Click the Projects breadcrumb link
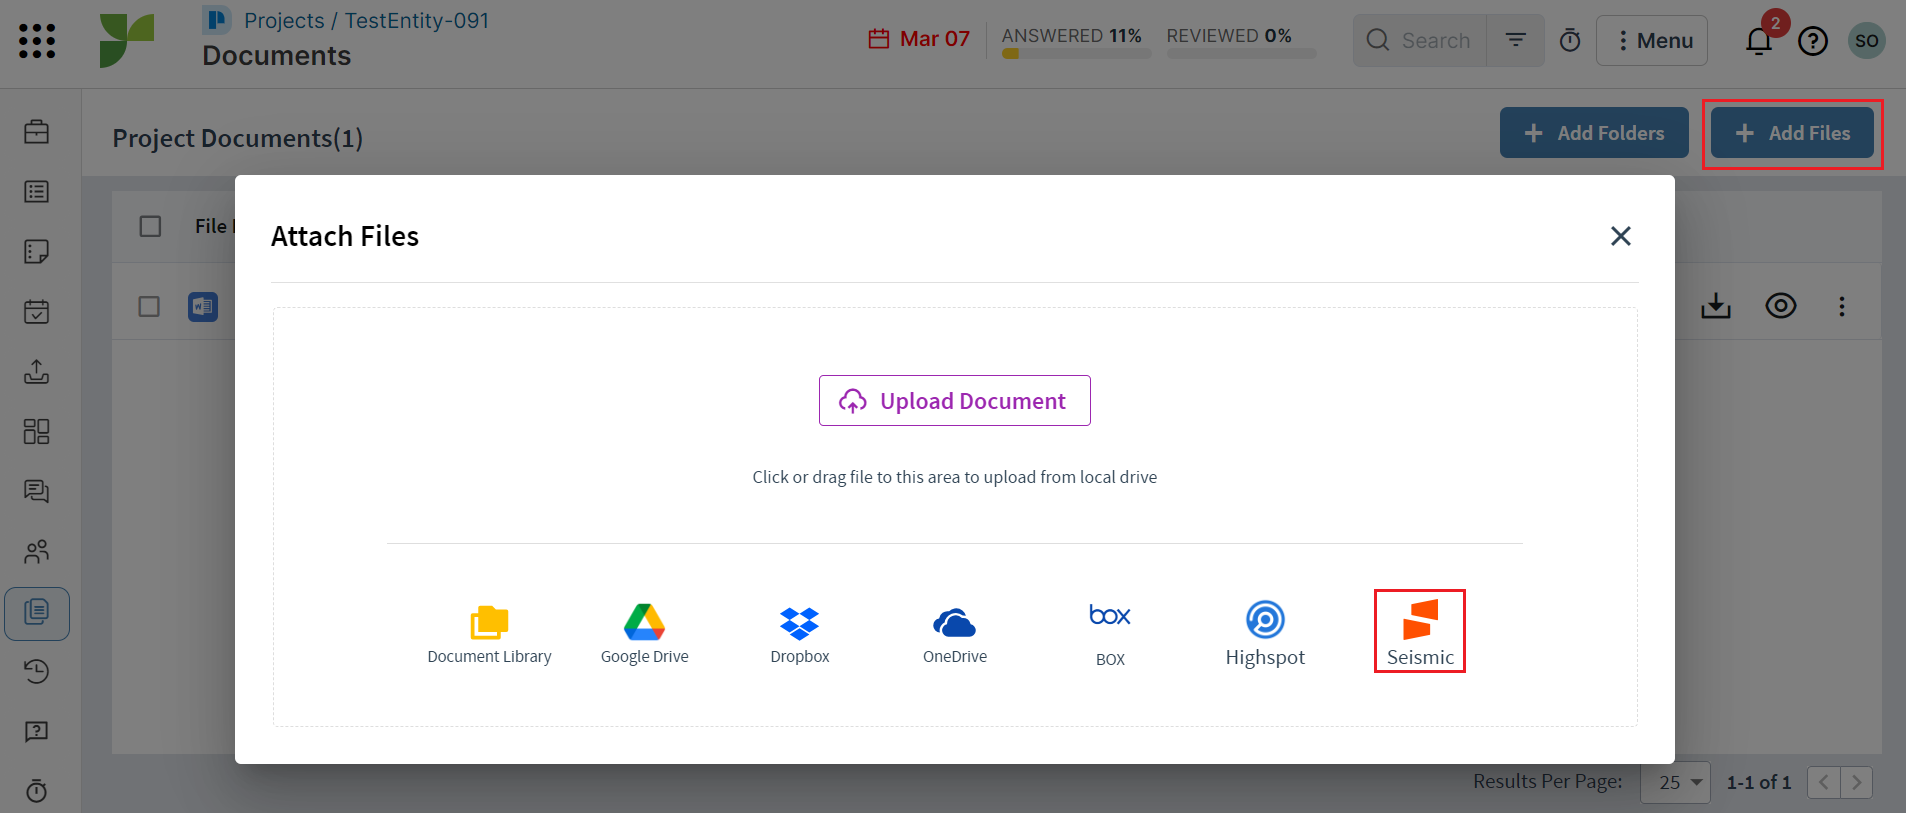The image size is (1906, 813). point(284,20)
